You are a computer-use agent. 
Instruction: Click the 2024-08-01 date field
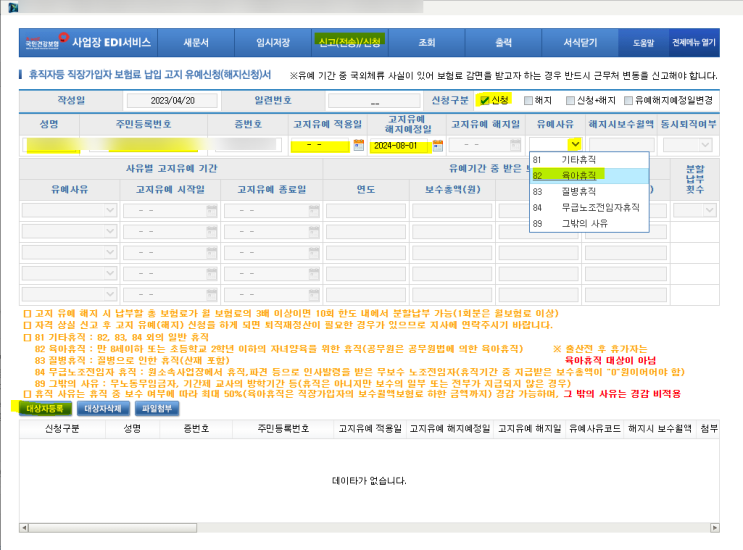(400, 145)
